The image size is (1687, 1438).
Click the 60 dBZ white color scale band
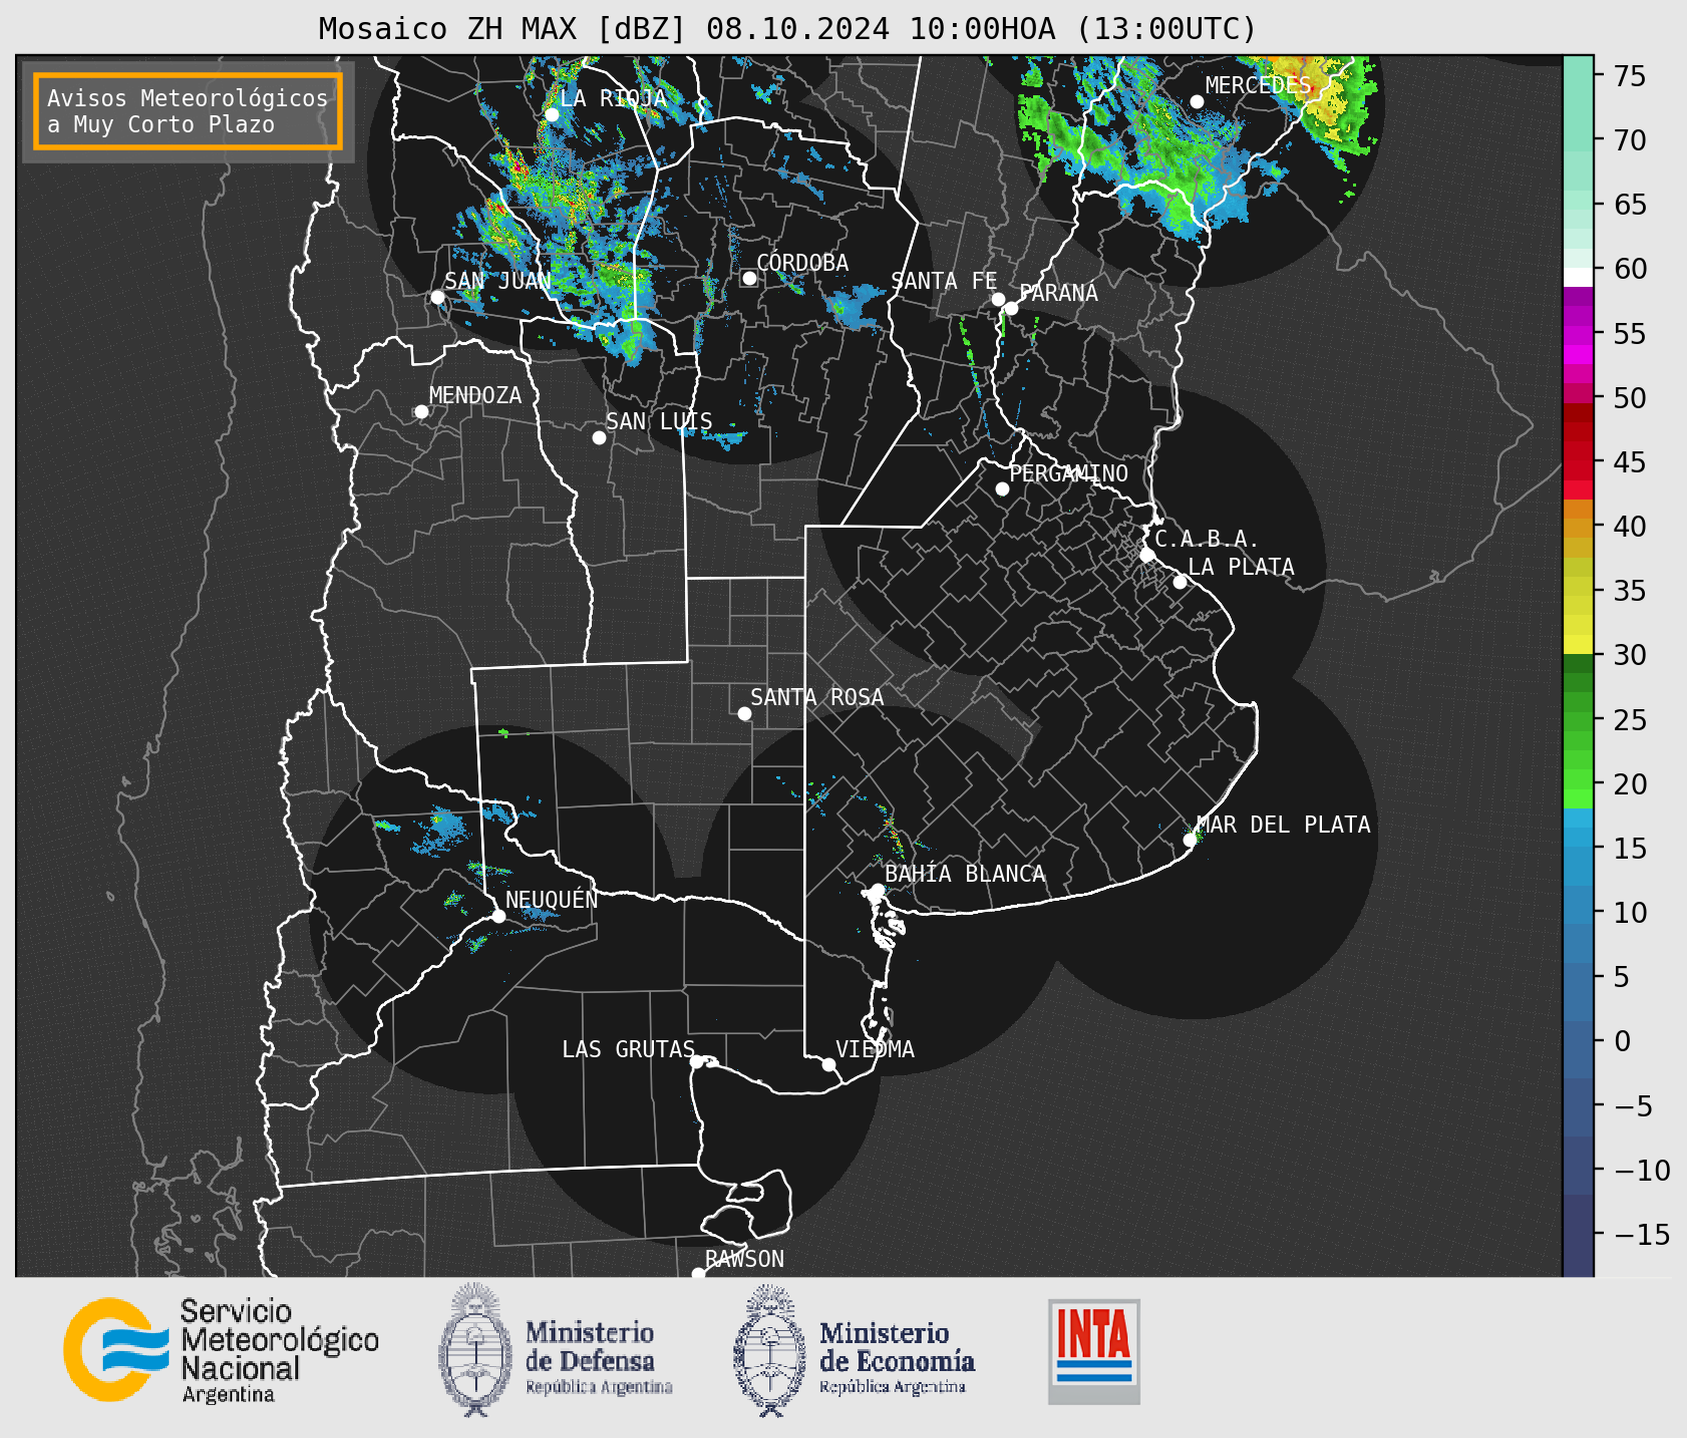coord(1577,276)
